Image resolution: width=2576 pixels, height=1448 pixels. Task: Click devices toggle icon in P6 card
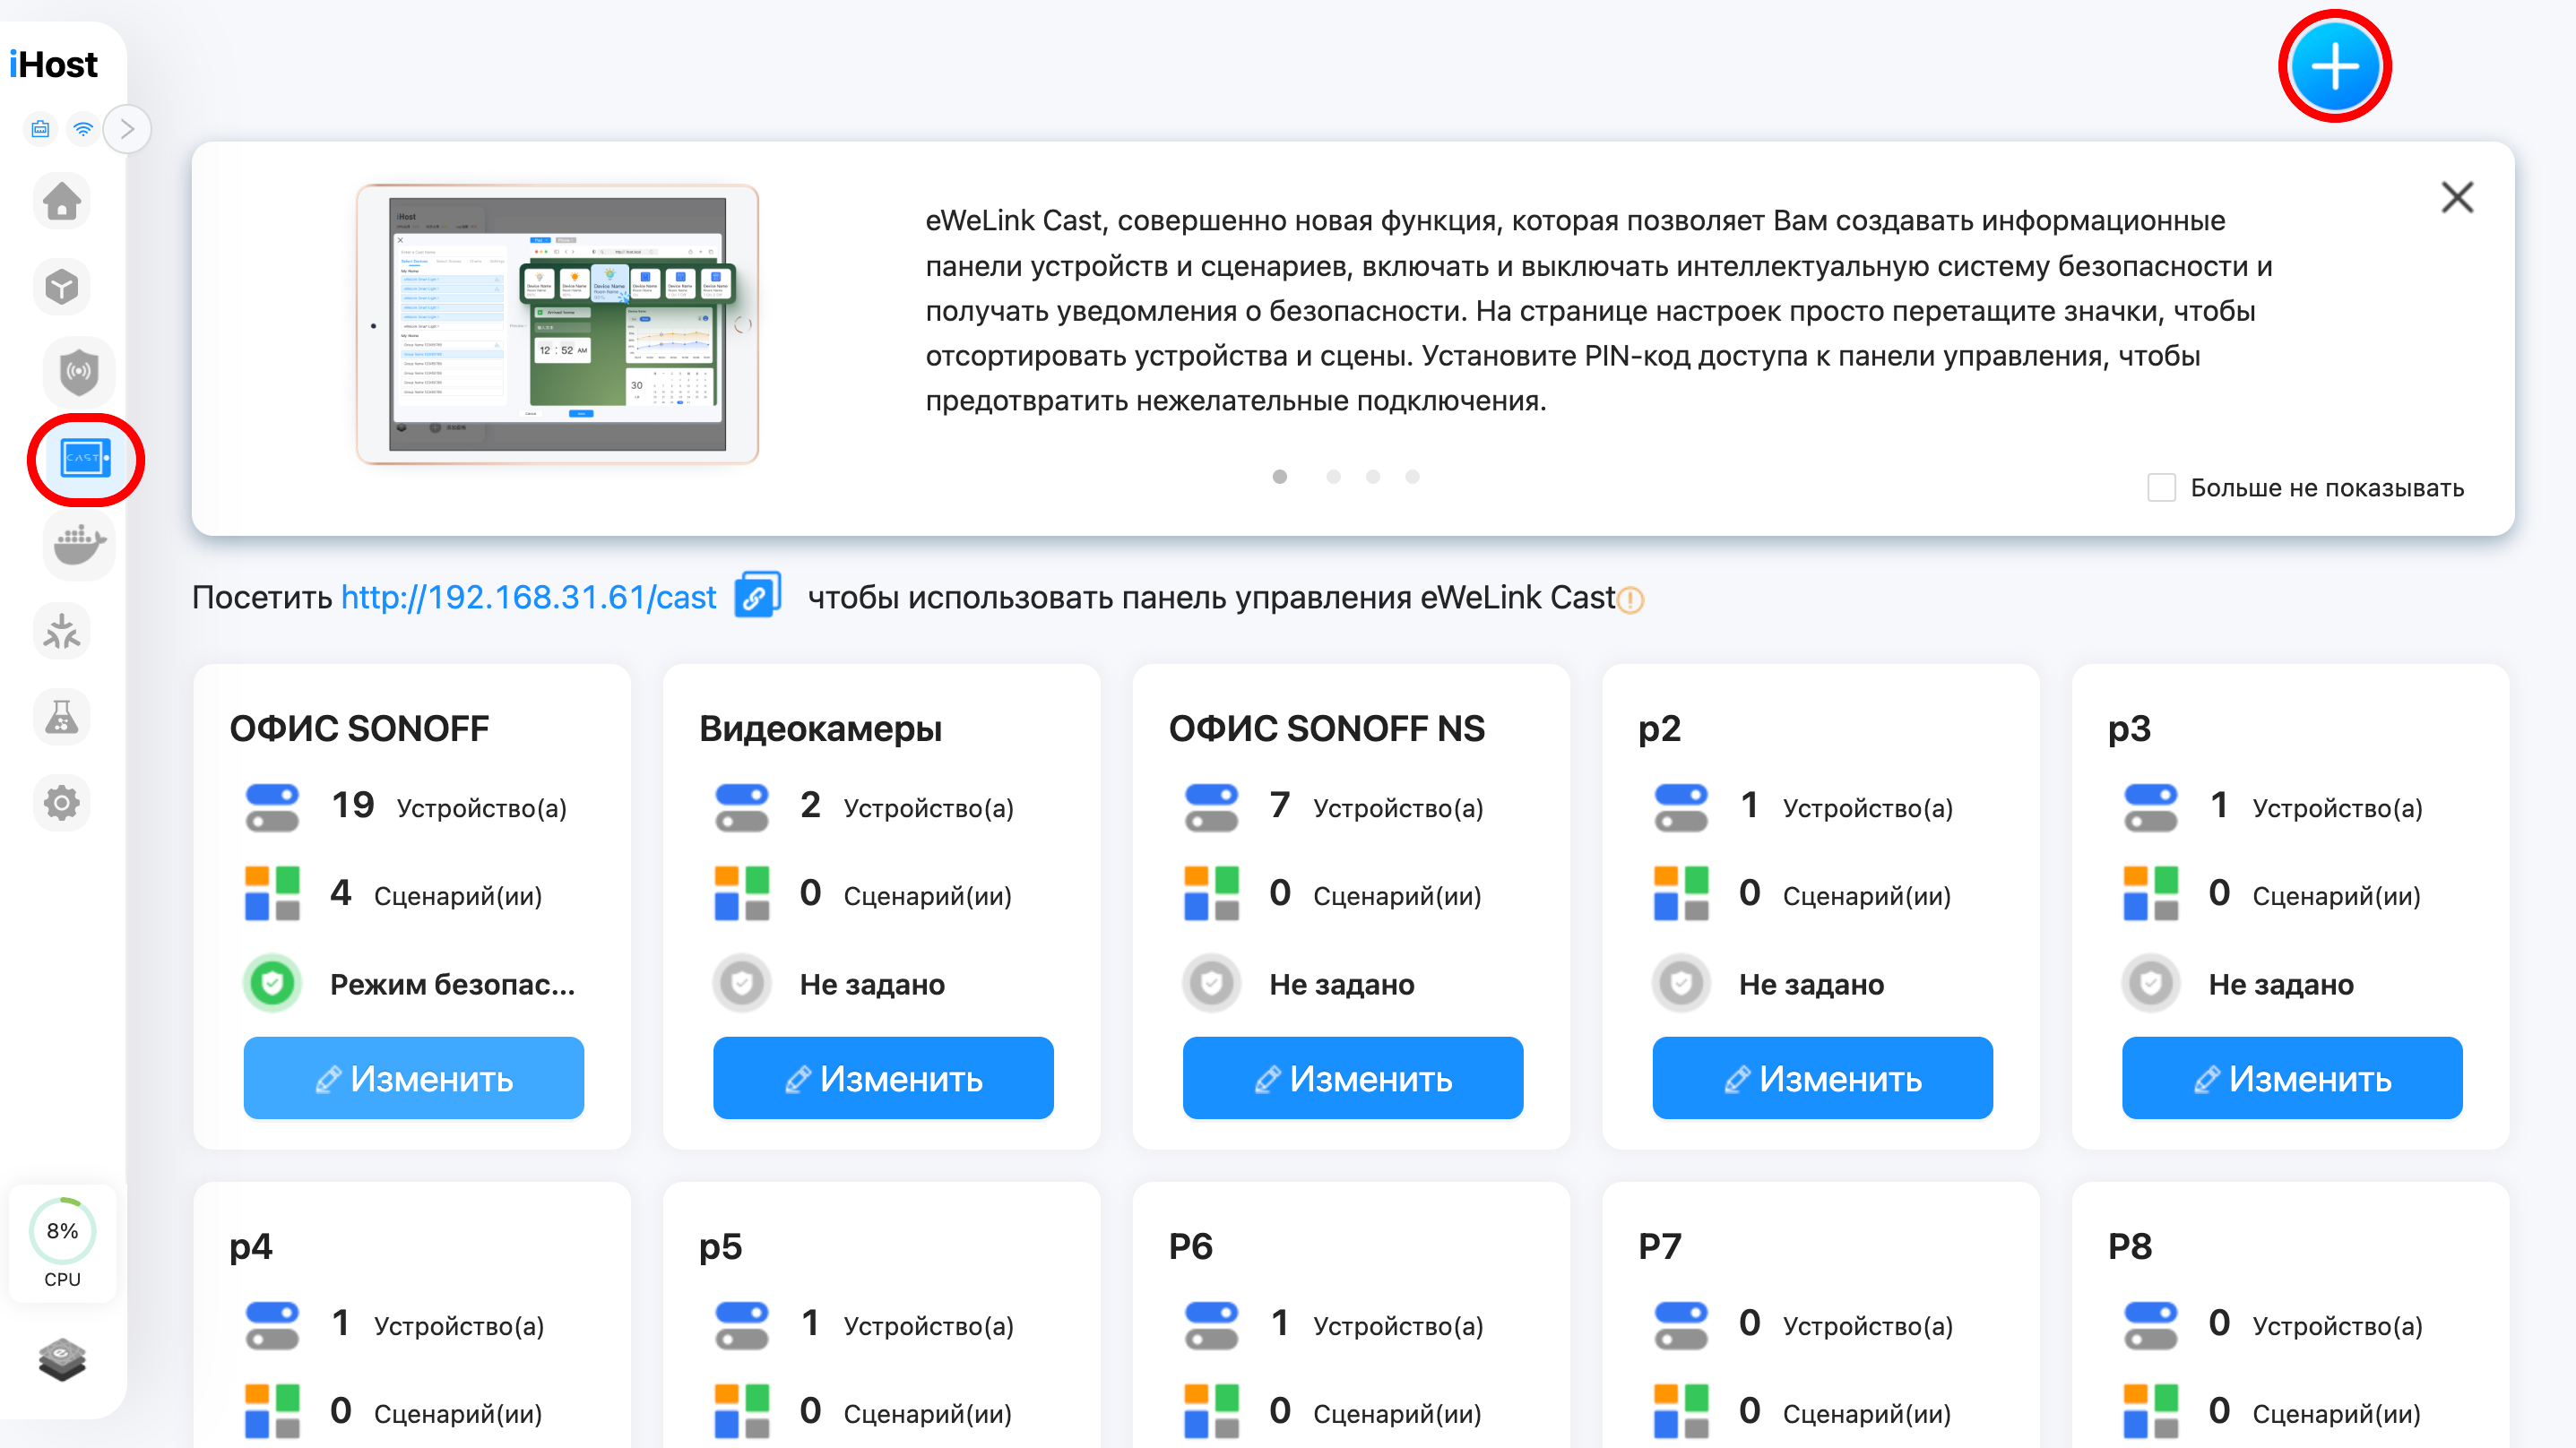(1211, 1325)
